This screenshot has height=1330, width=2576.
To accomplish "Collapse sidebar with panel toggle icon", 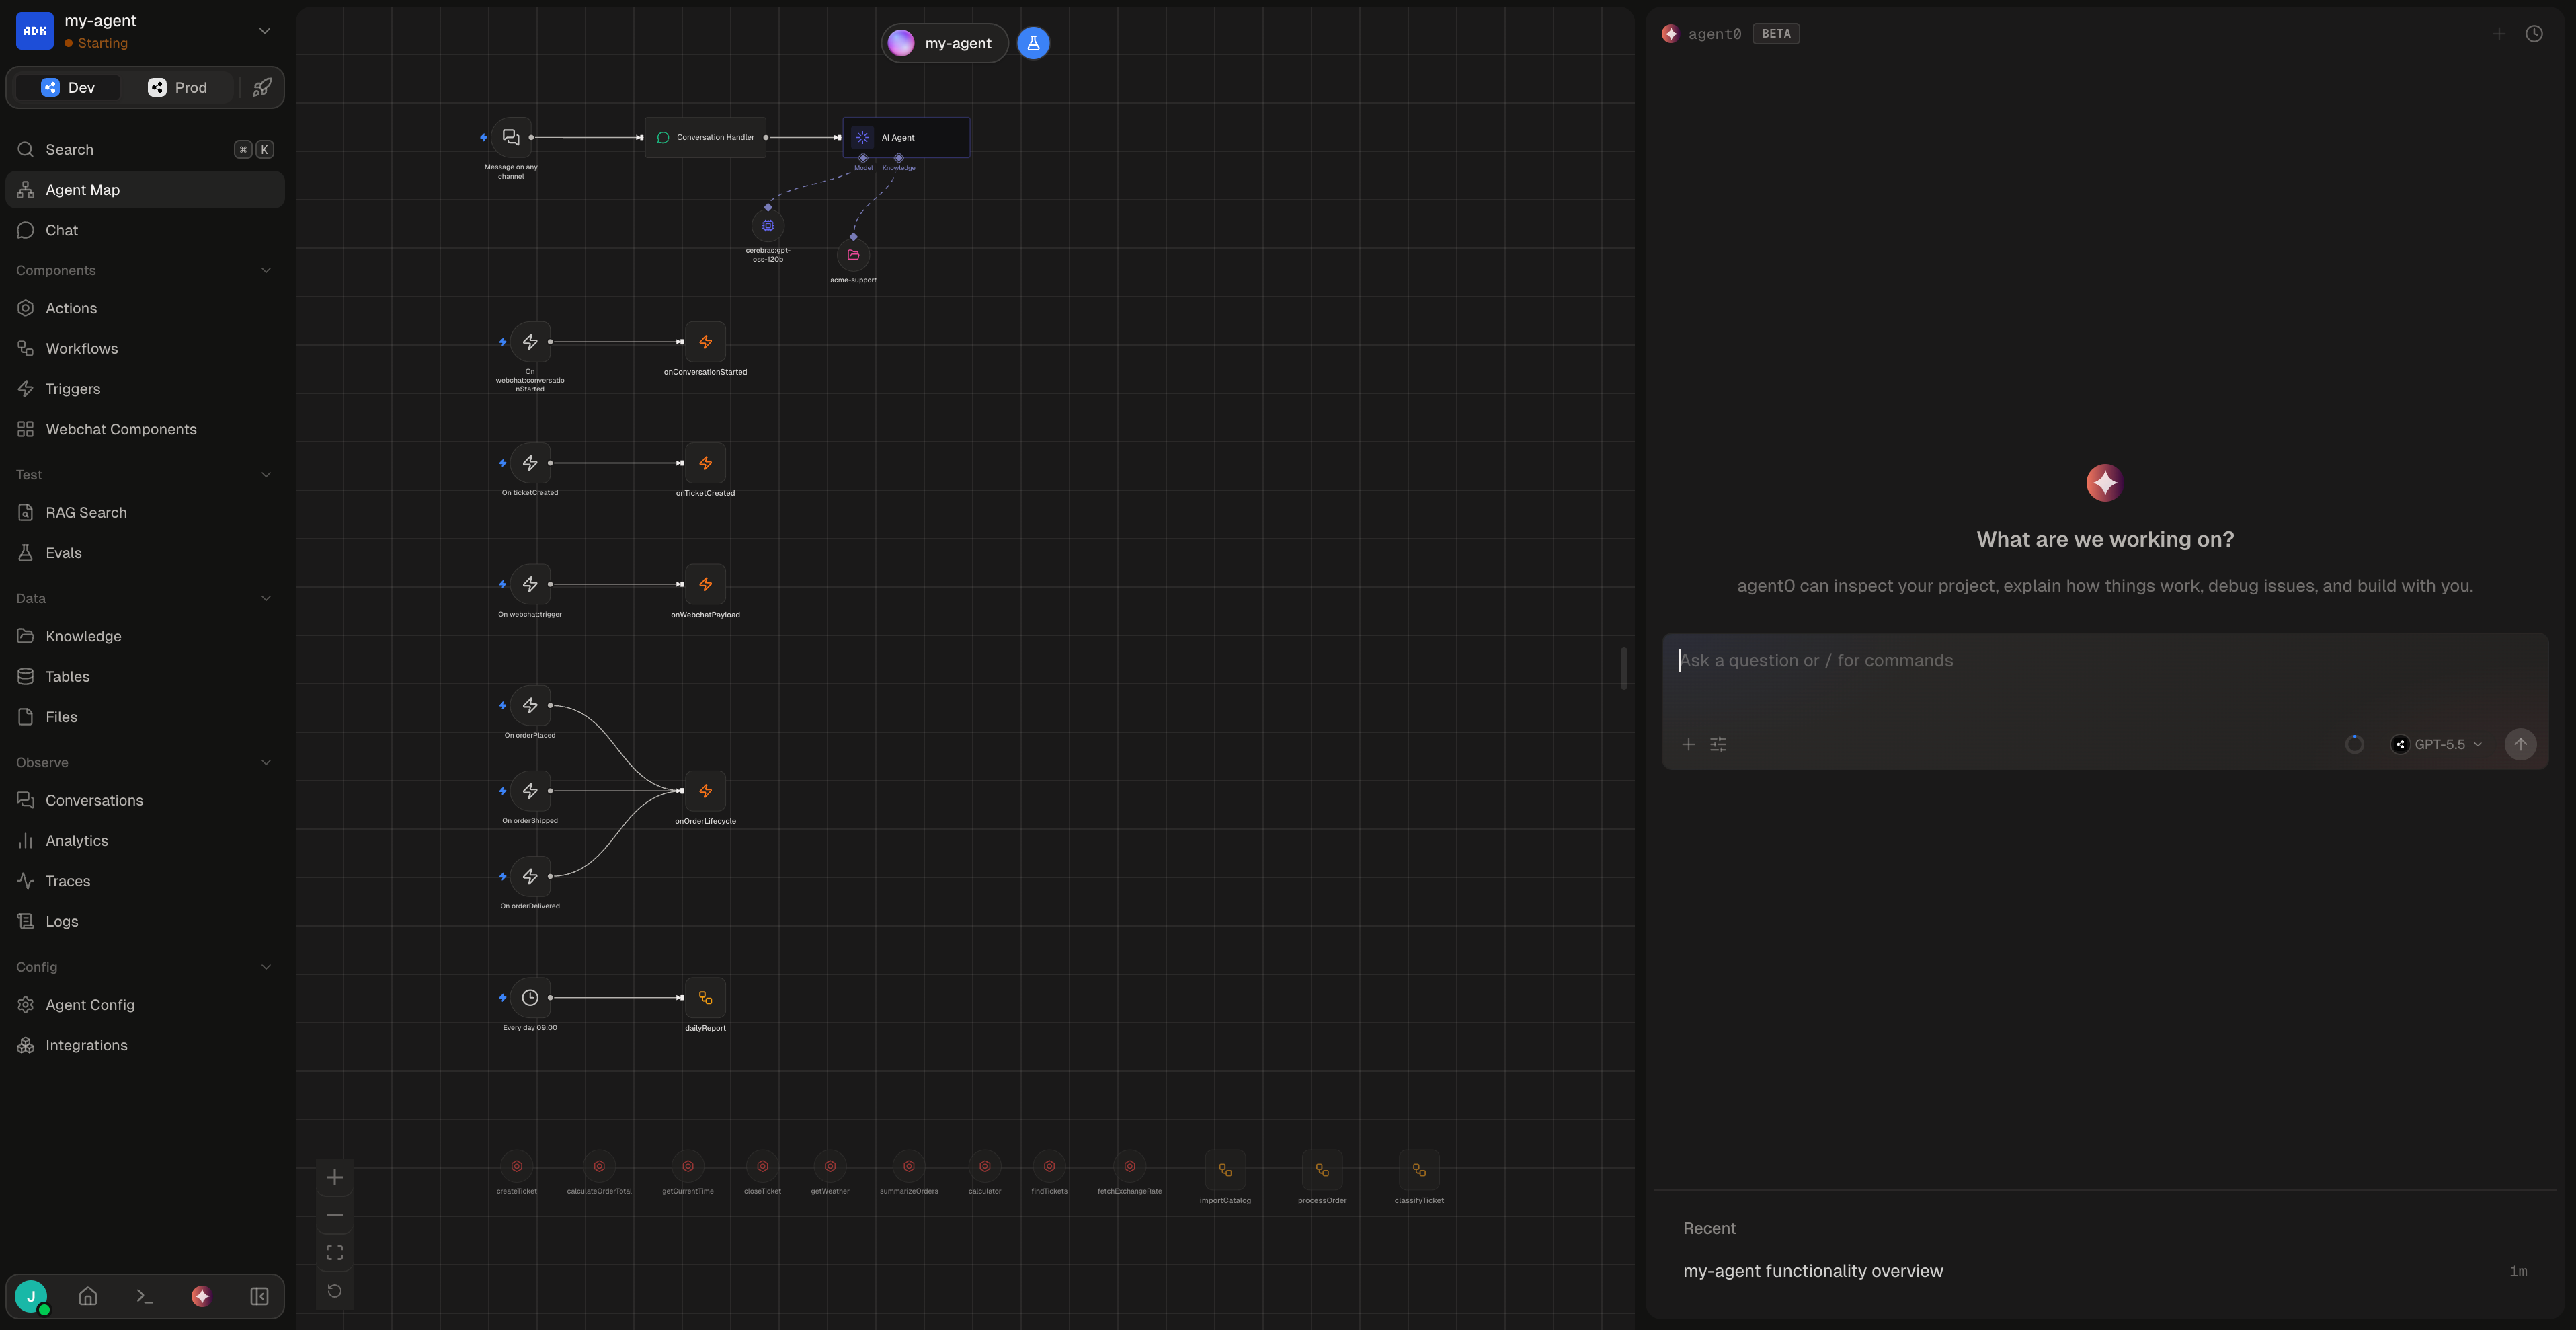I will pyautogui.click(x=259, y=1297).
